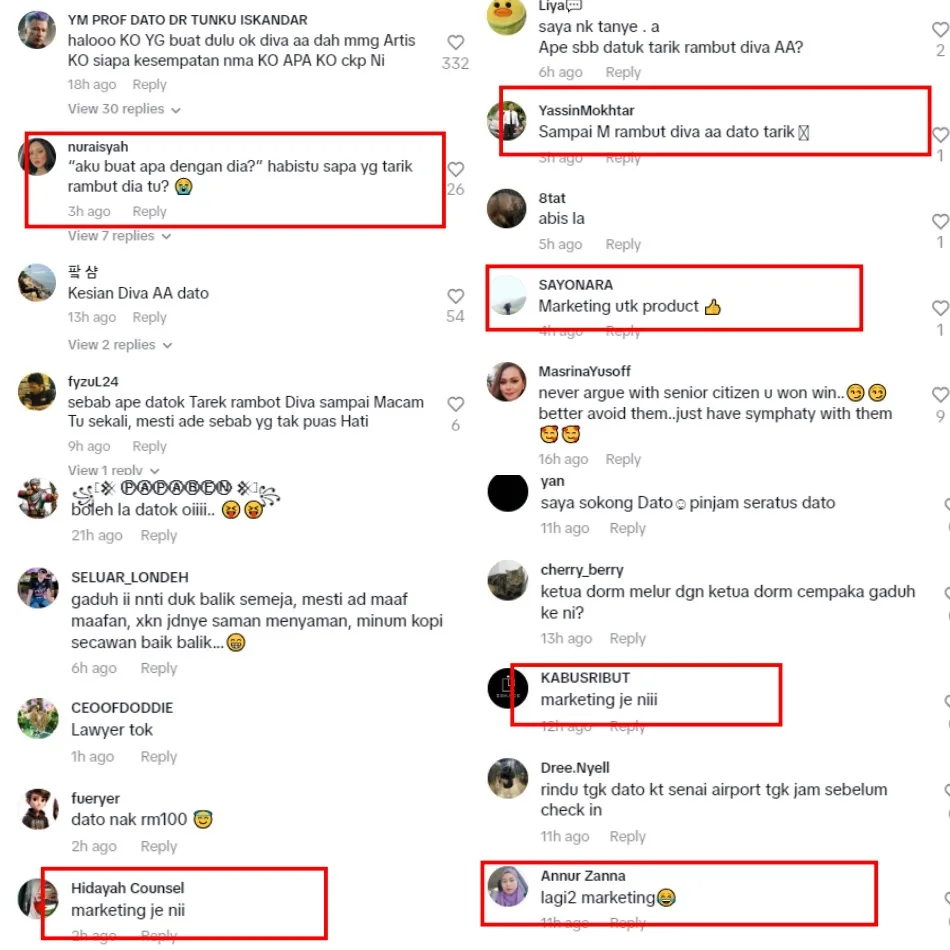Expand 'View 30 replies' thread

click(124, 109)
